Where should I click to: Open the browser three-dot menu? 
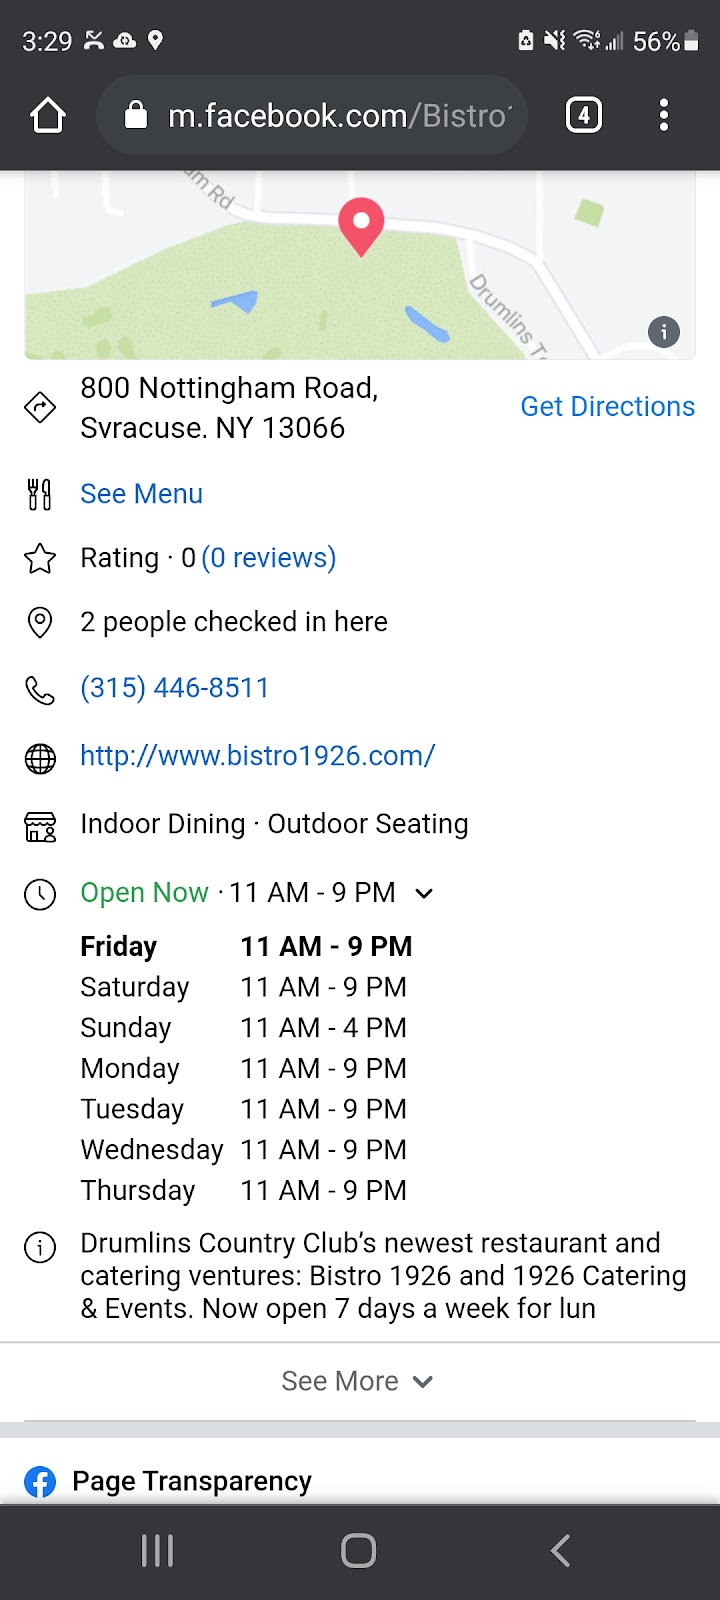[x=663, y=116]
